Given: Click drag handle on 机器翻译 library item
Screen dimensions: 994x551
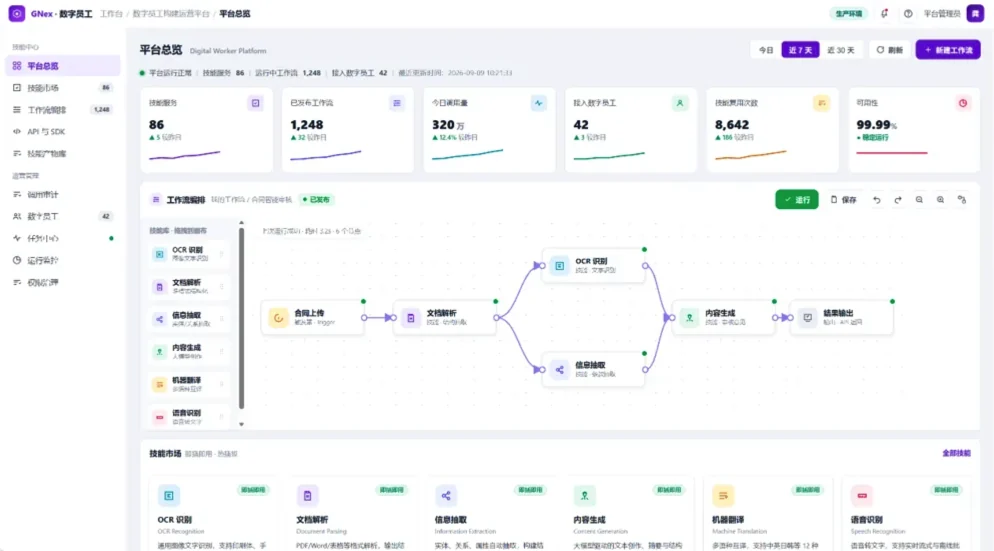Looking at the screenshot, I should point(221,384).
